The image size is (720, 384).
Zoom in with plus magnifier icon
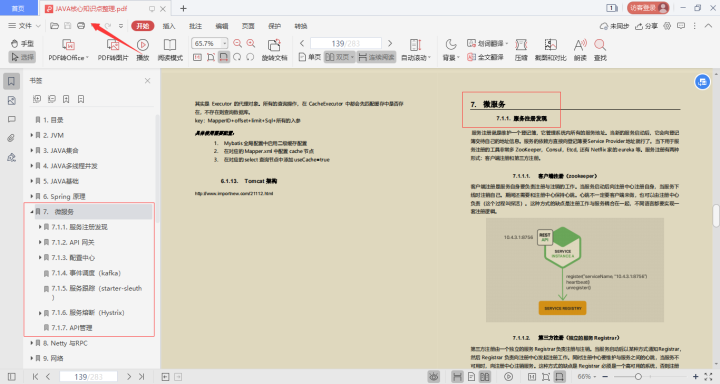(251, 43)
